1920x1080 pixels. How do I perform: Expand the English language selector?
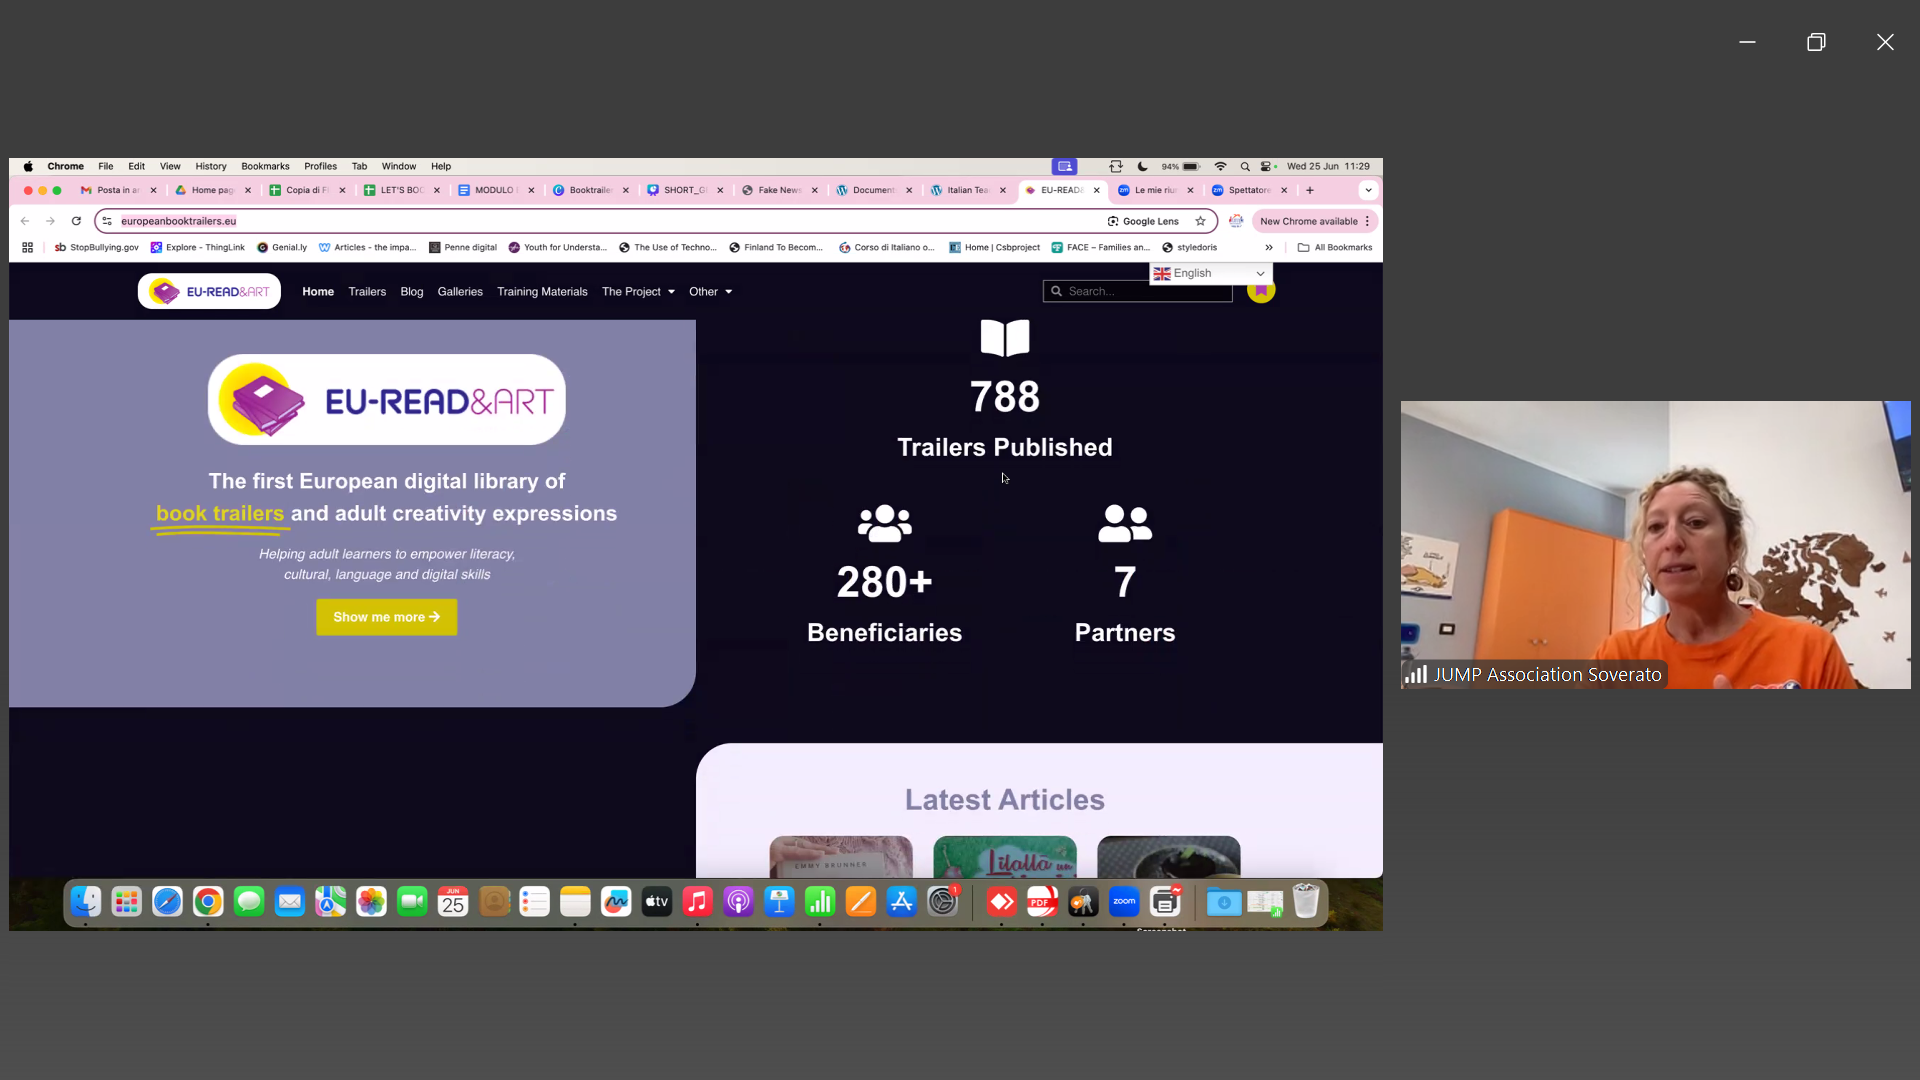[x=1210, y=273]
